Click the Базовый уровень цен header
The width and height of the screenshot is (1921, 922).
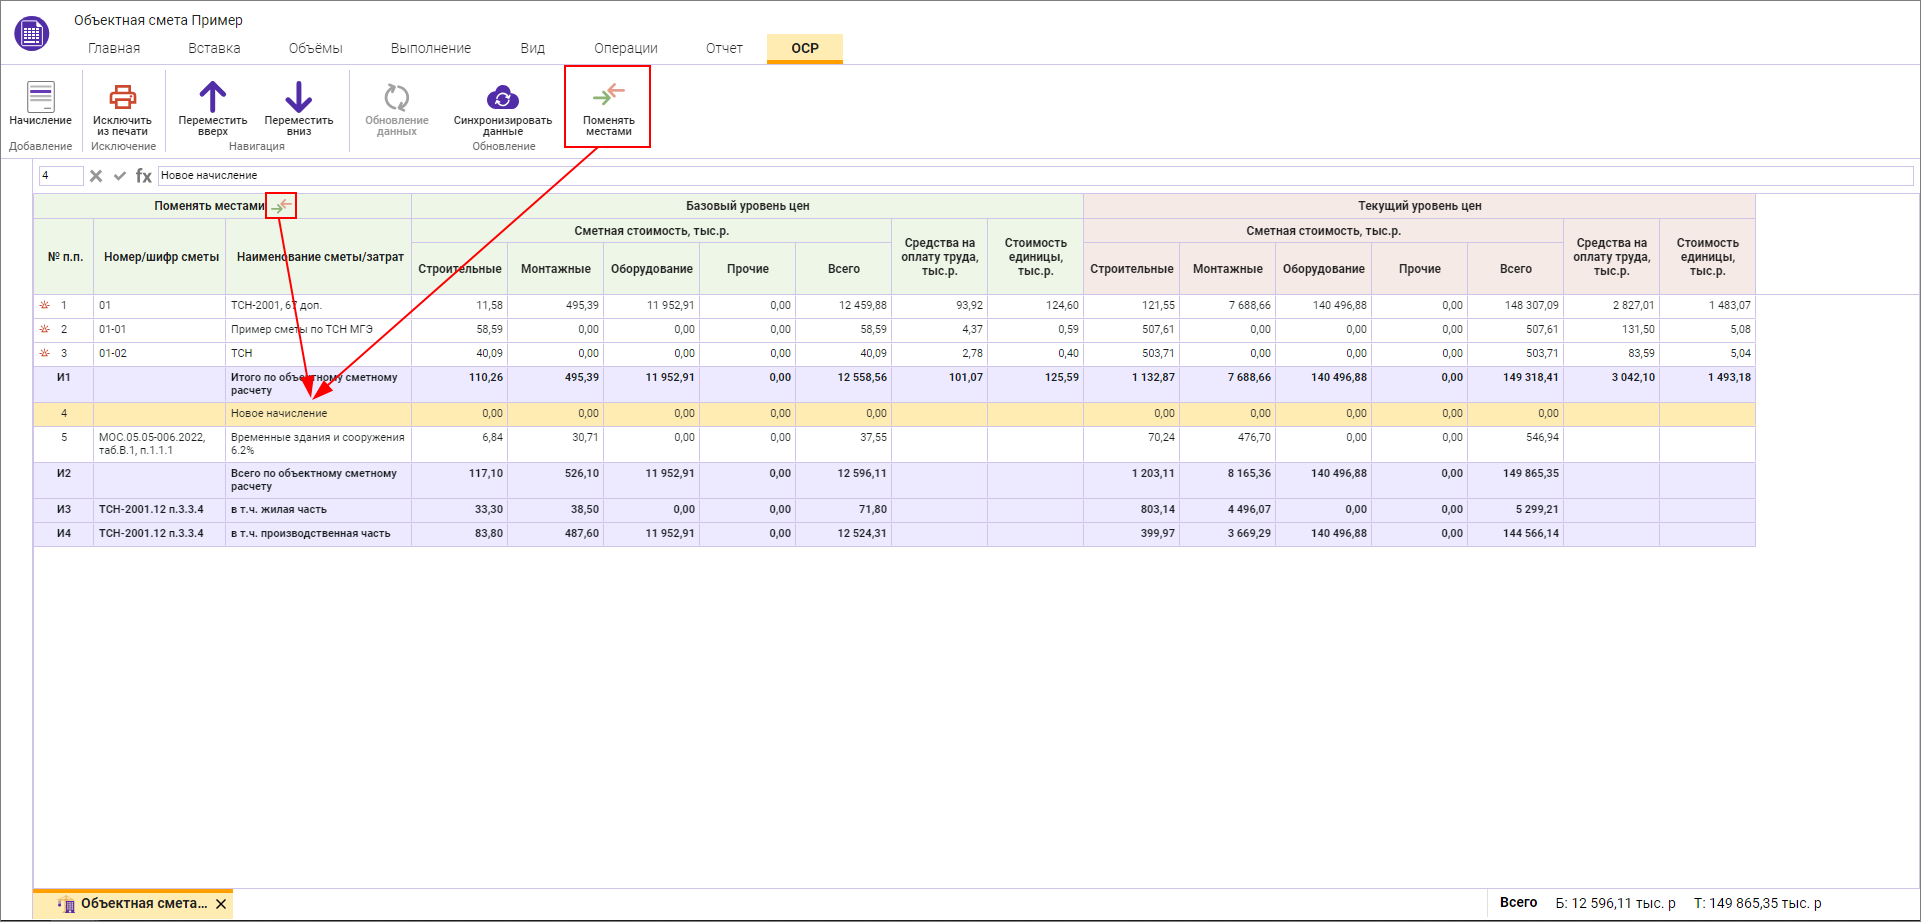click(x=748, y=206)
